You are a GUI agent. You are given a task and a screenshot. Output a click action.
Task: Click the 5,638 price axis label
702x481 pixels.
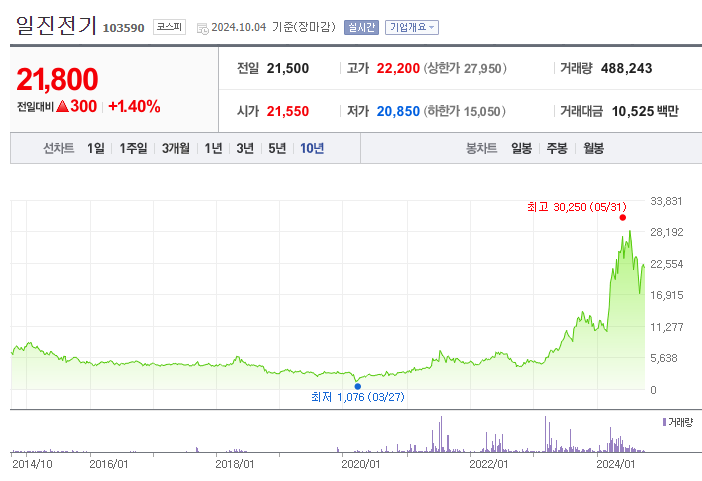click(664, 358)
